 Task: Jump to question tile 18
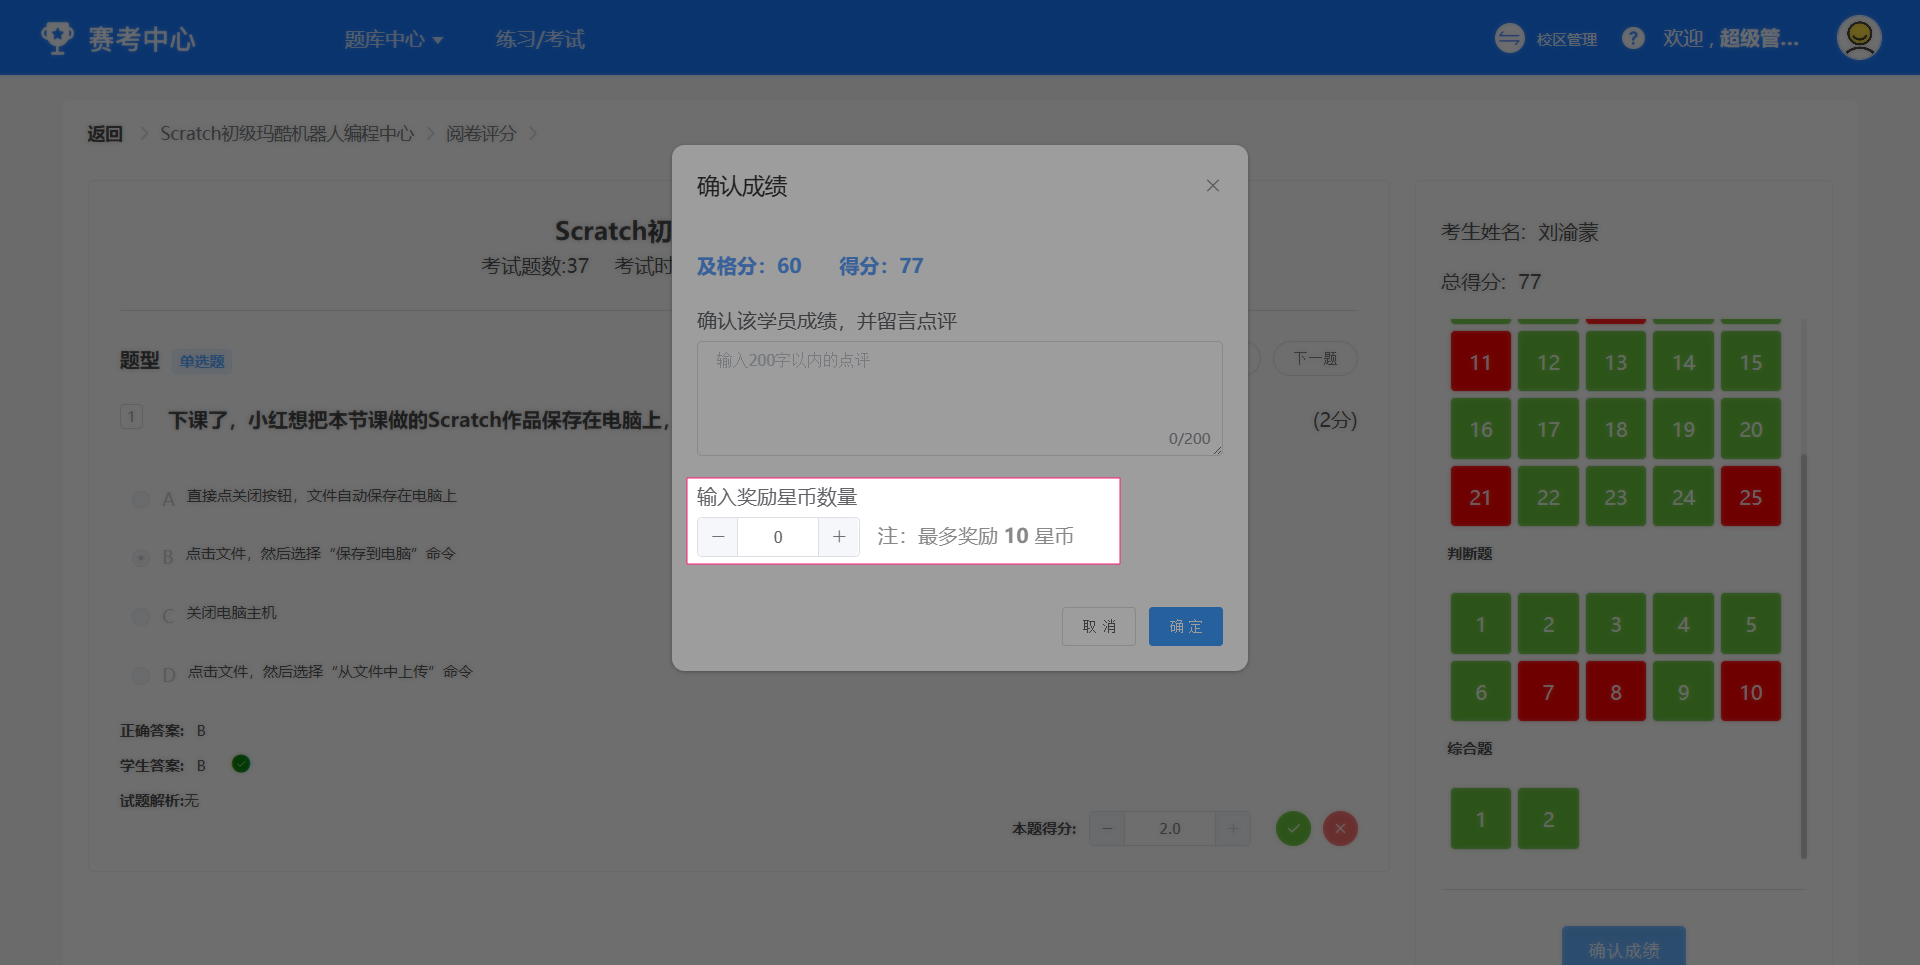[x=1616, y=429]
